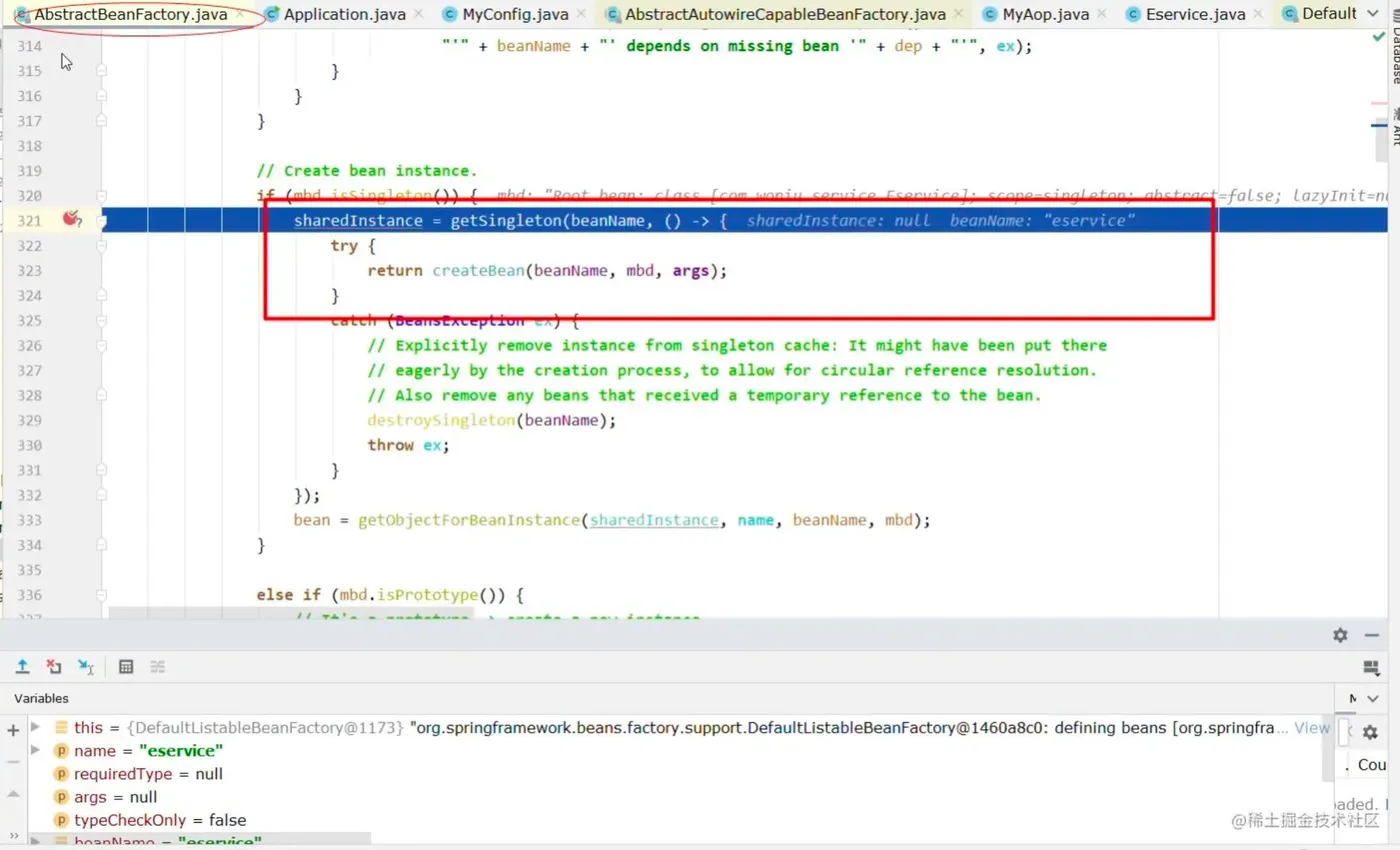Select the 'requiredType = null' variable row
This screenshot has width=1400, height=850.
[680, 774]
